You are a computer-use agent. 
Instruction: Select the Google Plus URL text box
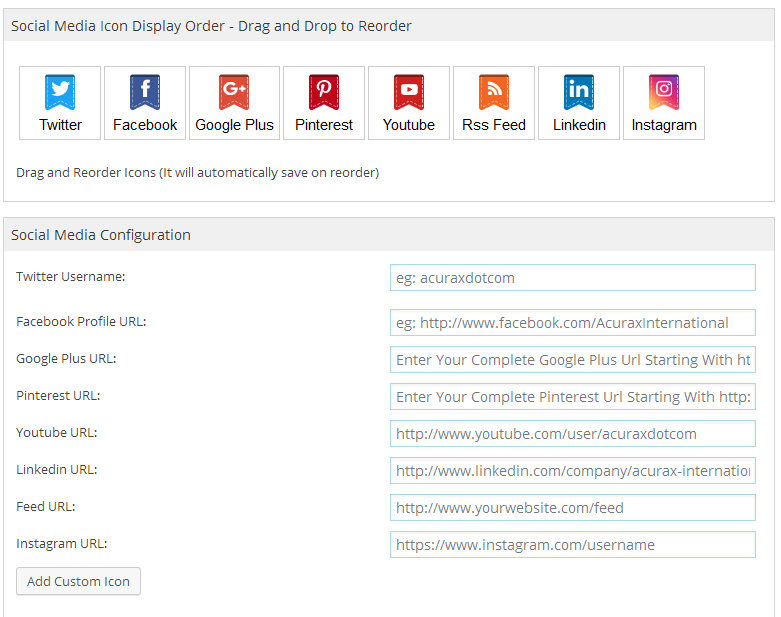tap(572, 360)
